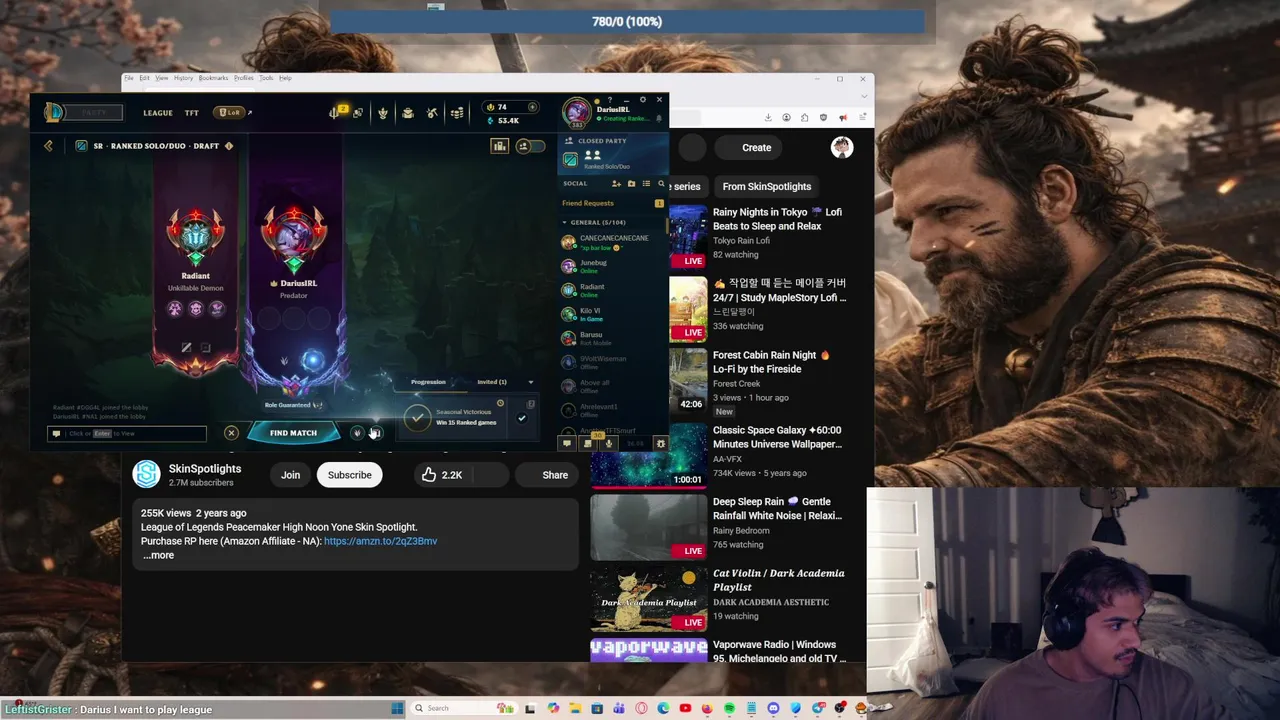
Task: Click the new folder icon in Social
Action: 631,184
